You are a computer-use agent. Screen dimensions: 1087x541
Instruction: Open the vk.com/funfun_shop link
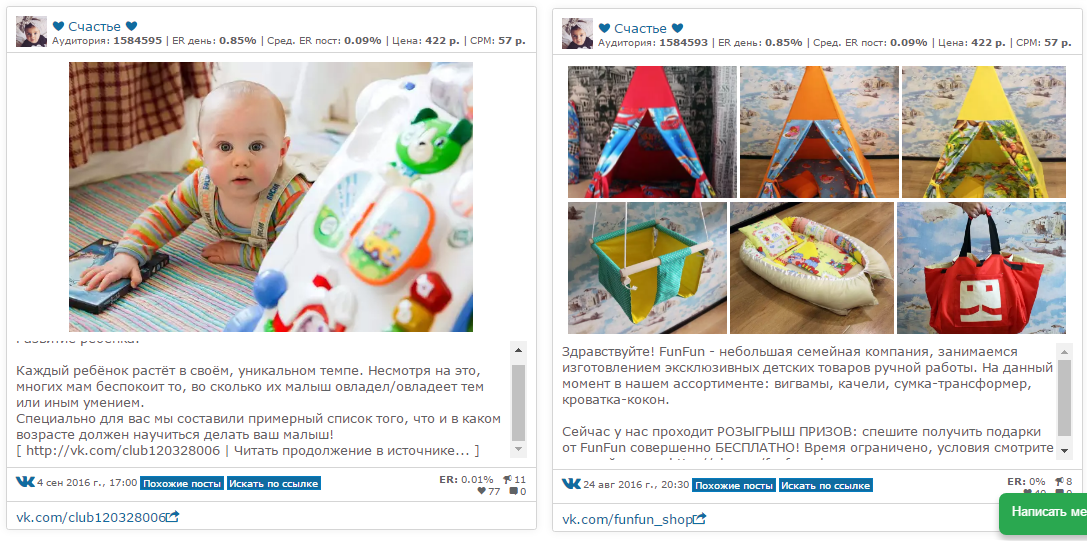pyautogui.click(x=627, y=519)
